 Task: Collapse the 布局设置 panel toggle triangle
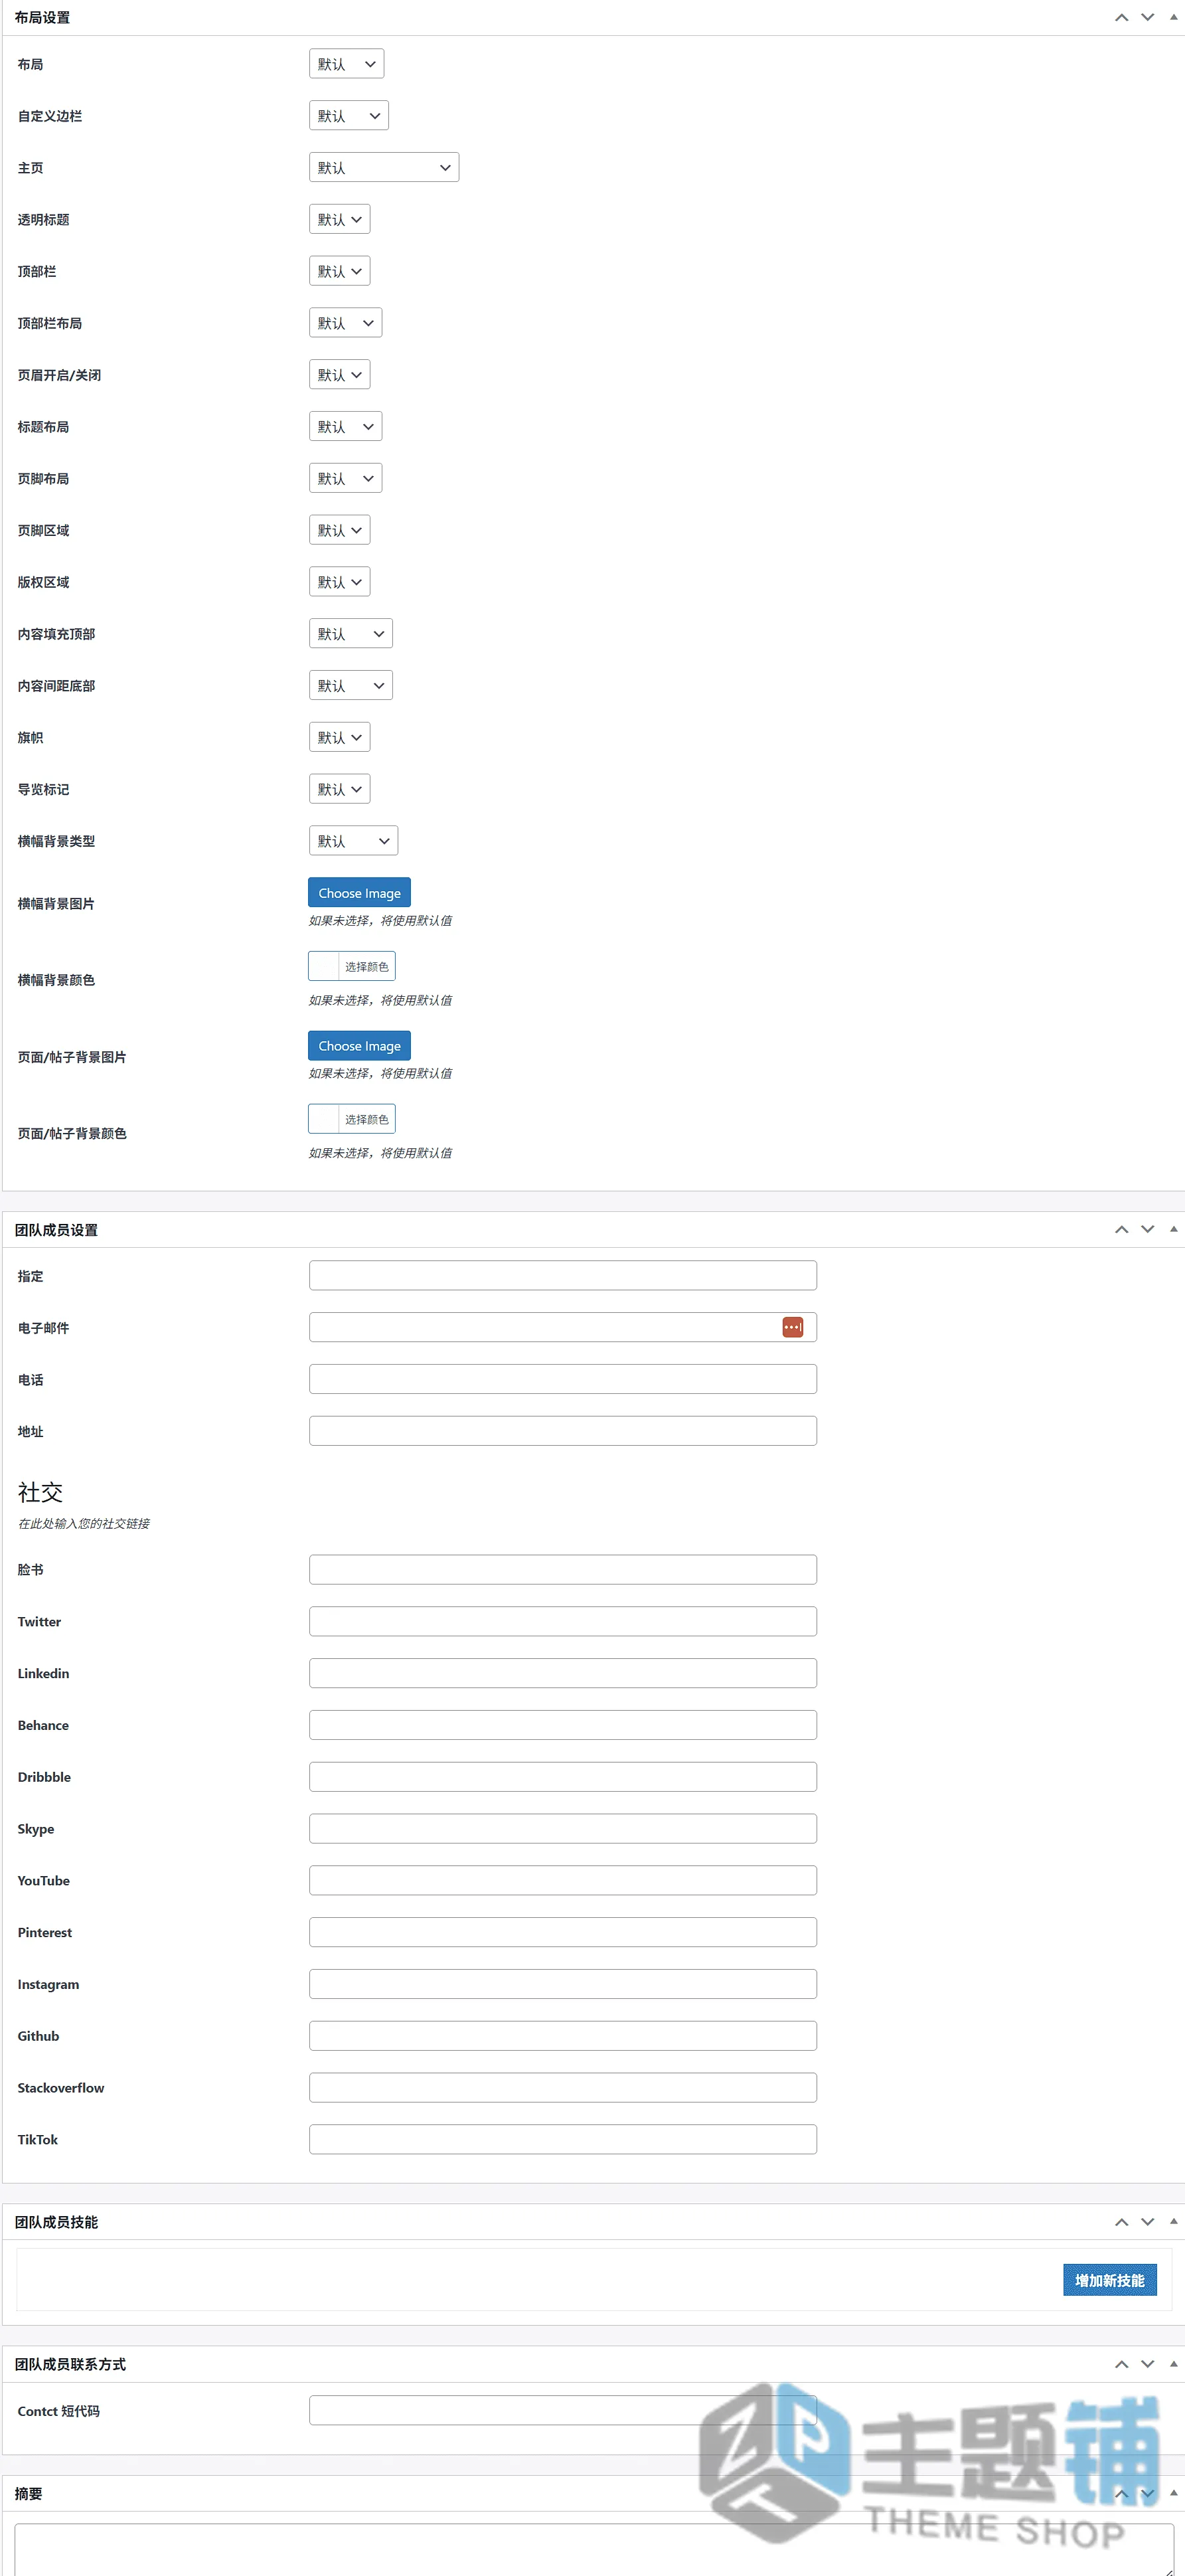pos(1173,17)
